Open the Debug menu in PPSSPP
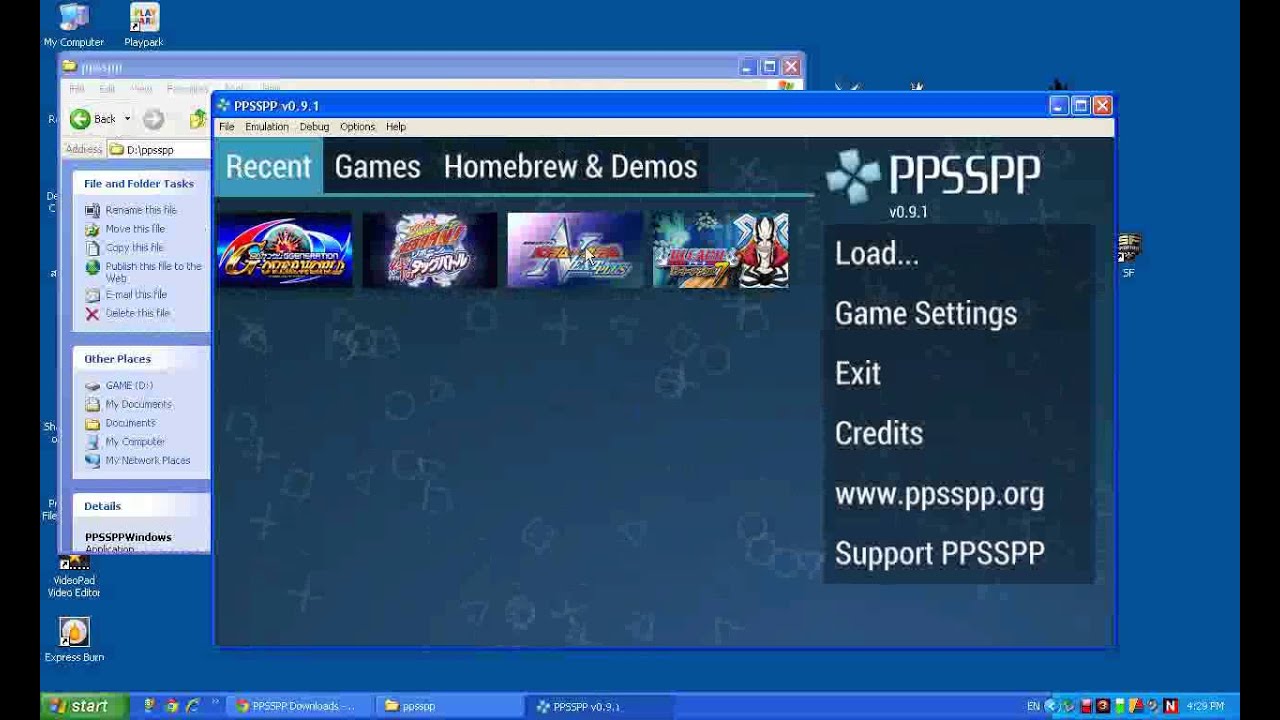The width and height of the screenshot is (1280, 720). point(314,127)
